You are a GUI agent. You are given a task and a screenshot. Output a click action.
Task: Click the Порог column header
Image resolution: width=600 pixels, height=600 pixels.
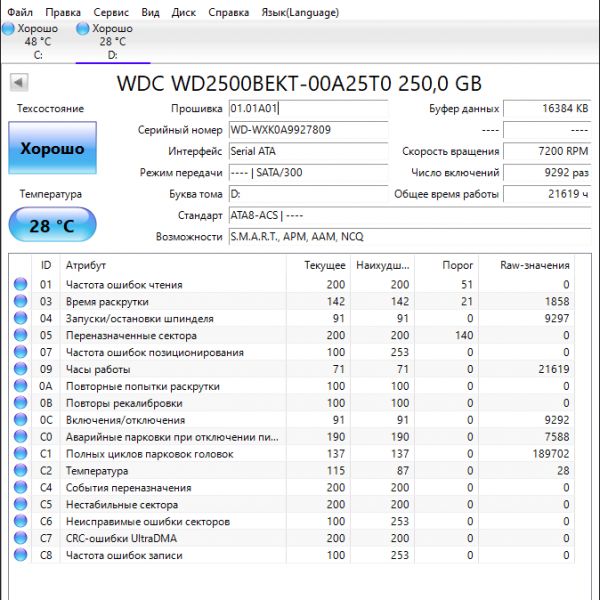(x=447, y=265)
